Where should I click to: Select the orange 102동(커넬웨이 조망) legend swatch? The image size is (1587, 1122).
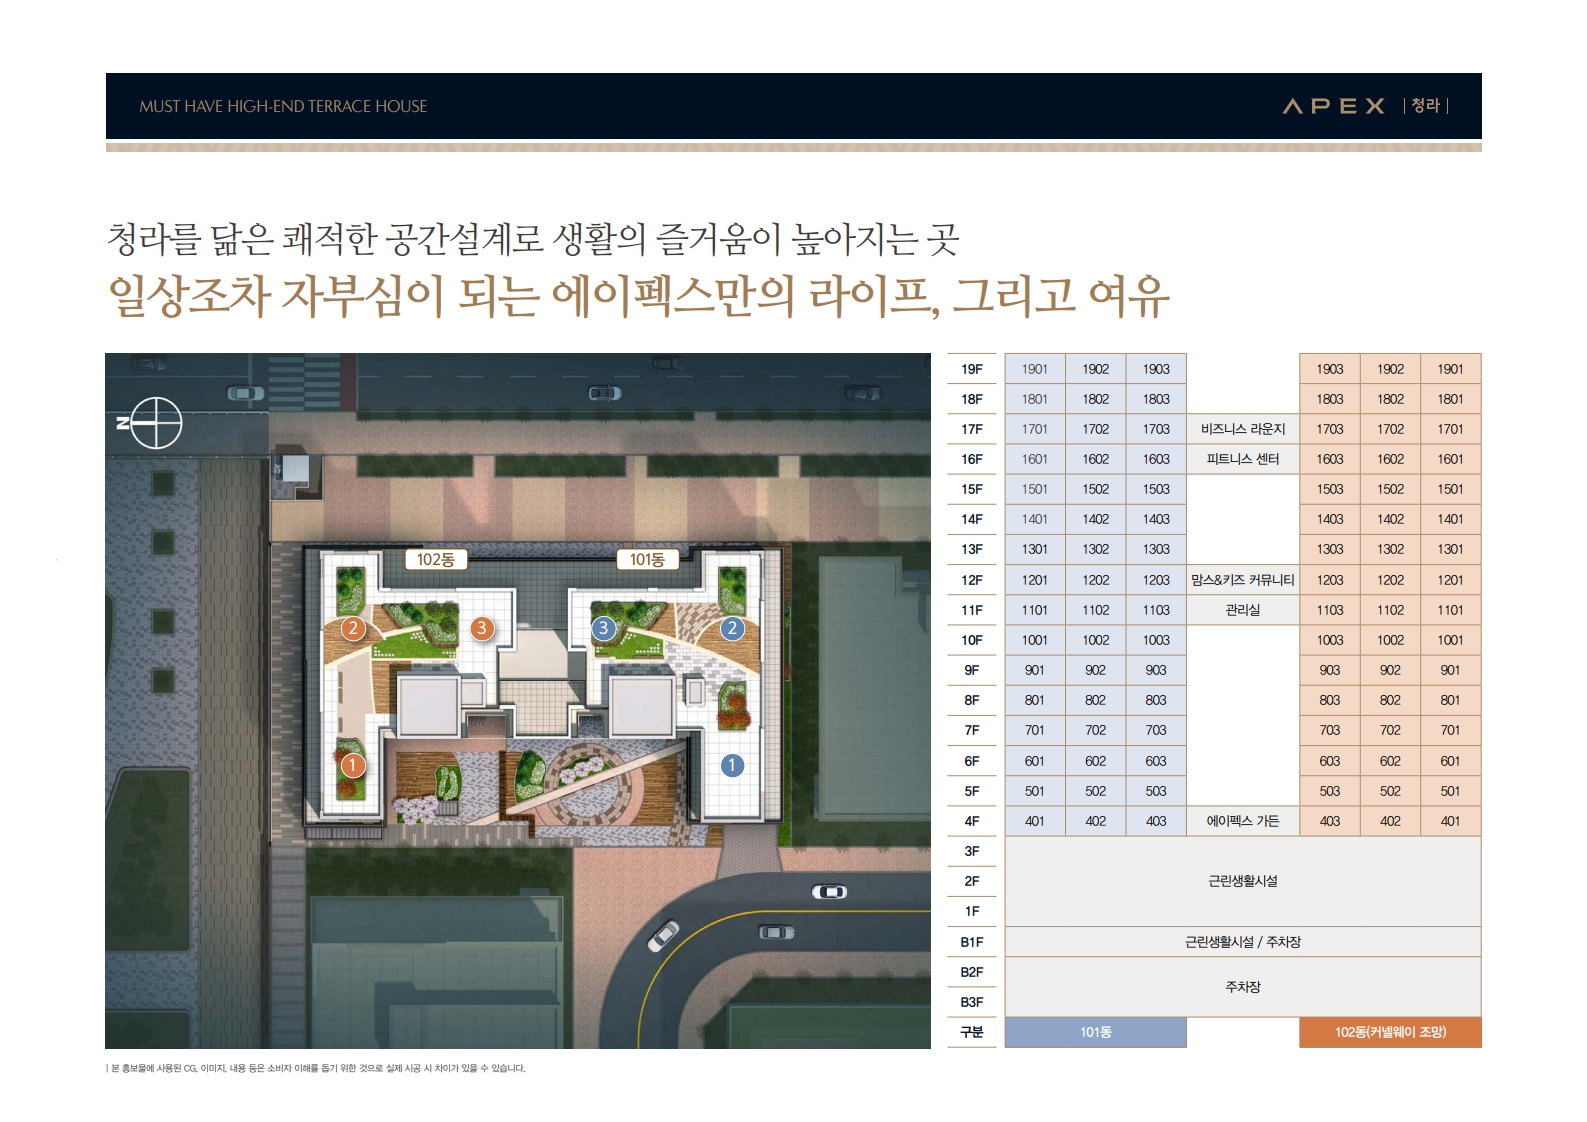1389,1032
